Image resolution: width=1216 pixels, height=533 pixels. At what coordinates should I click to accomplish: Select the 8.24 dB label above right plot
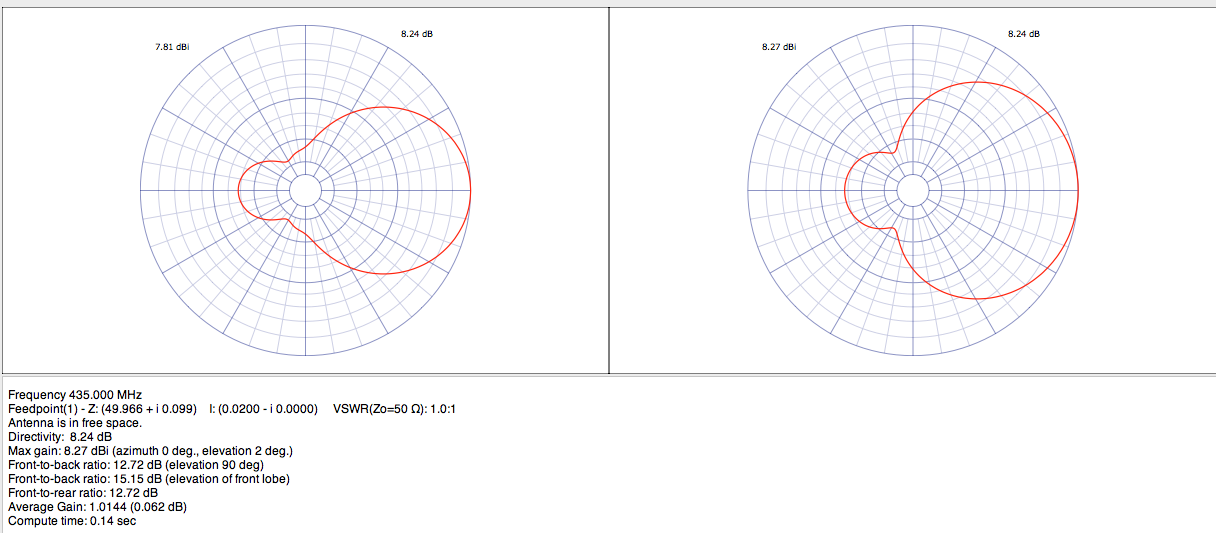tap(1024, 34)
